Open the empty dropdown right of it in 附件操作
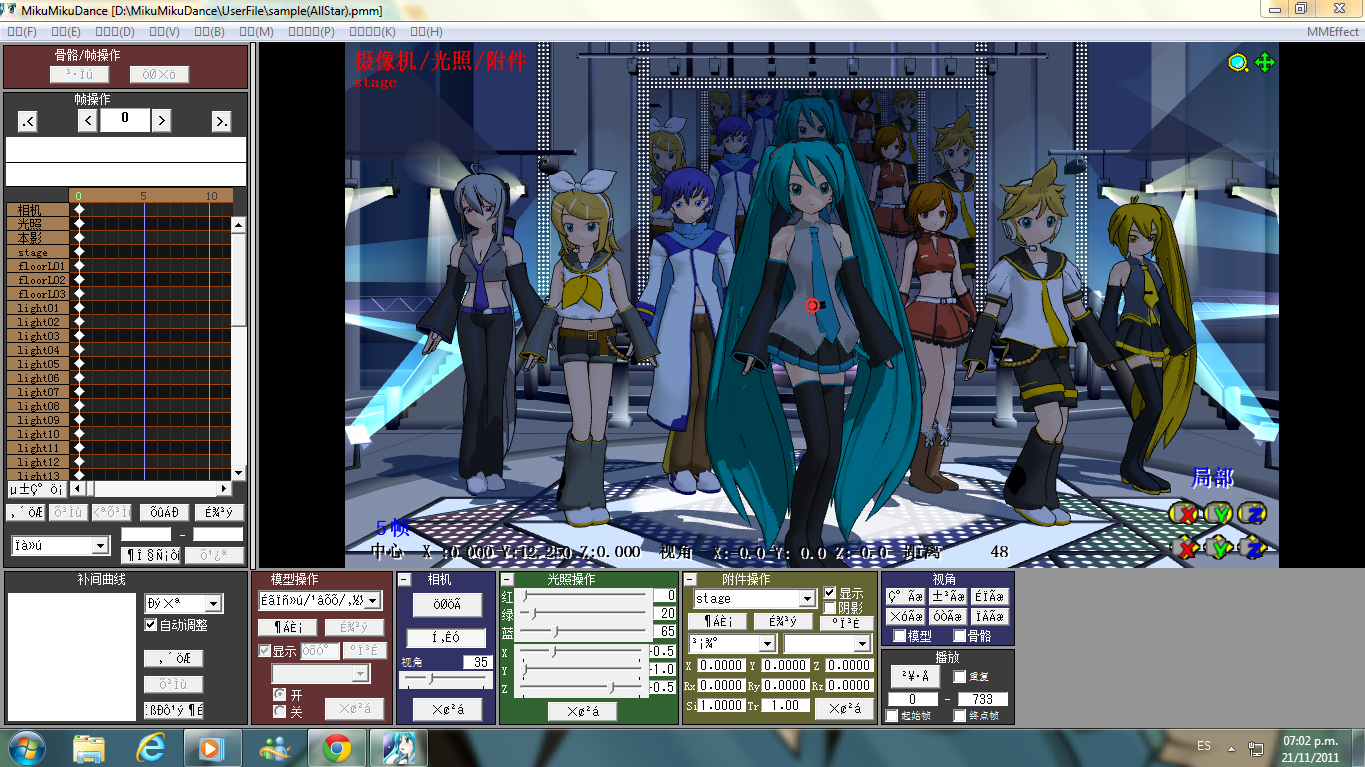This screenshot has width=1365, height=767. tap(827, 644)
